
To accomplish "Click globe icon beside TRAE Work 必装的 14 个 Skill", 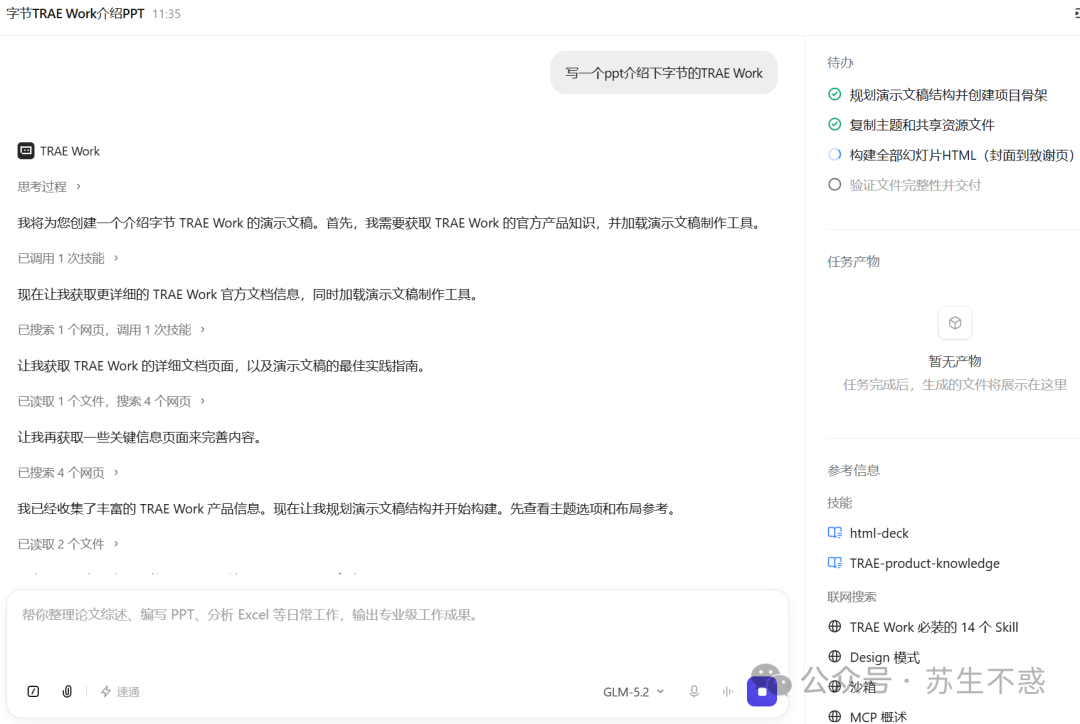I will 835,626.
